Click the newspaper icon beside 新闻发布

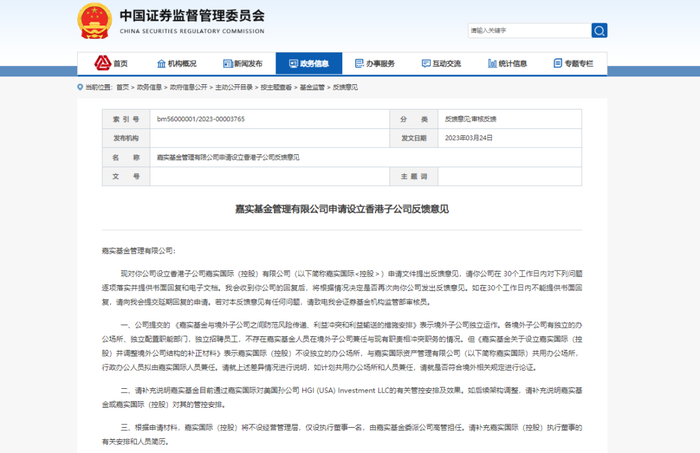[x=228, y=63]
